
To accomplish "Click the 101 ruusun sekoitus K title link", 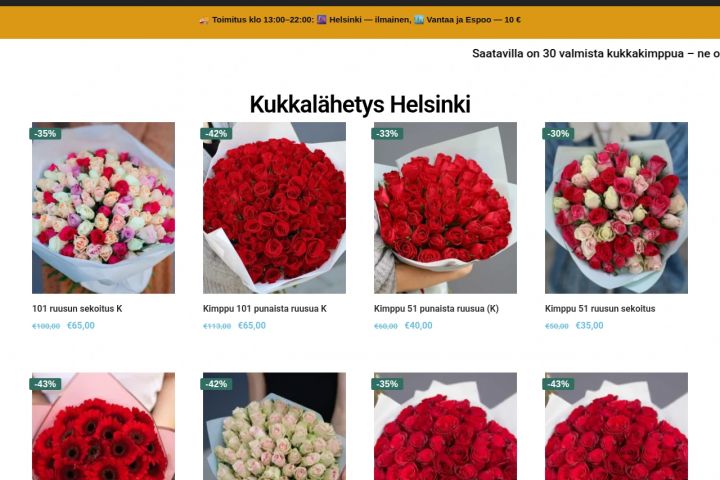I will coord(77,309).
